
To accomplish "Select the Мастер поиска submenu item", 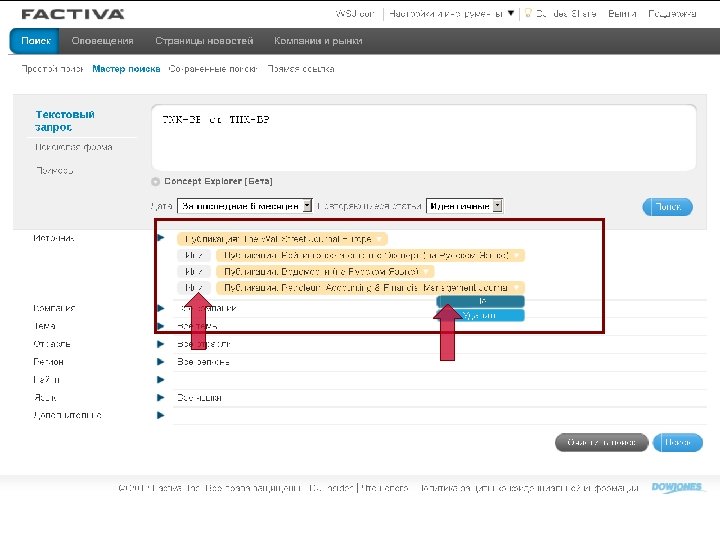I will click(x=126, y=69).
